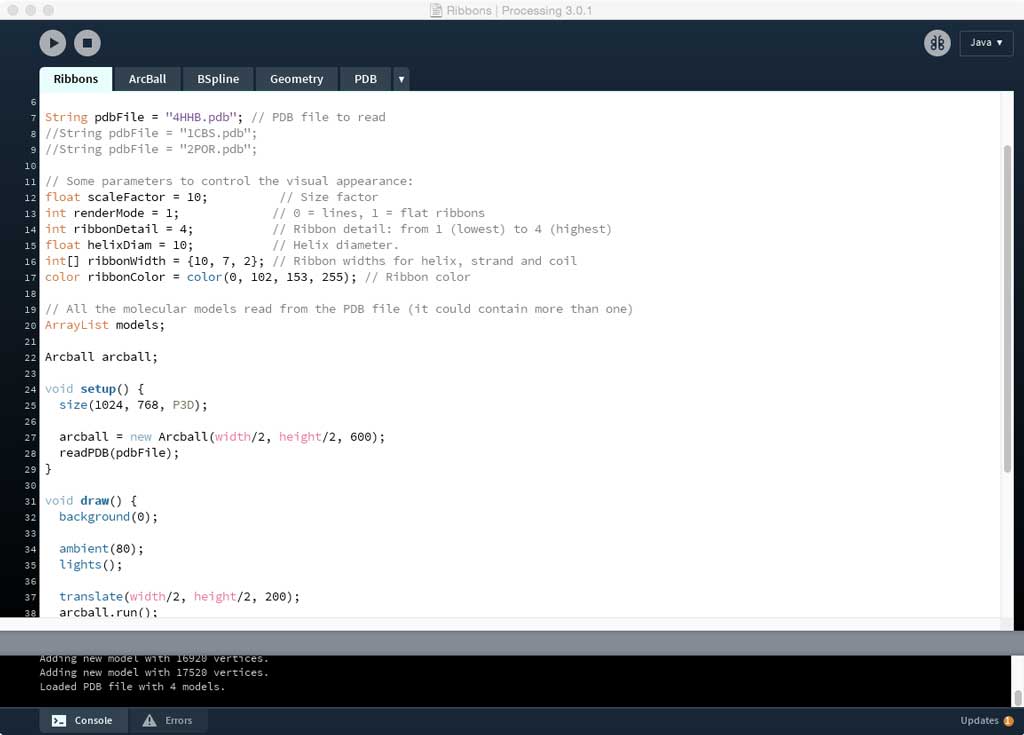Click the Updates notification link
Image resolution: width=1024 pixels, height=735 pixels.
tap(978, 720)
